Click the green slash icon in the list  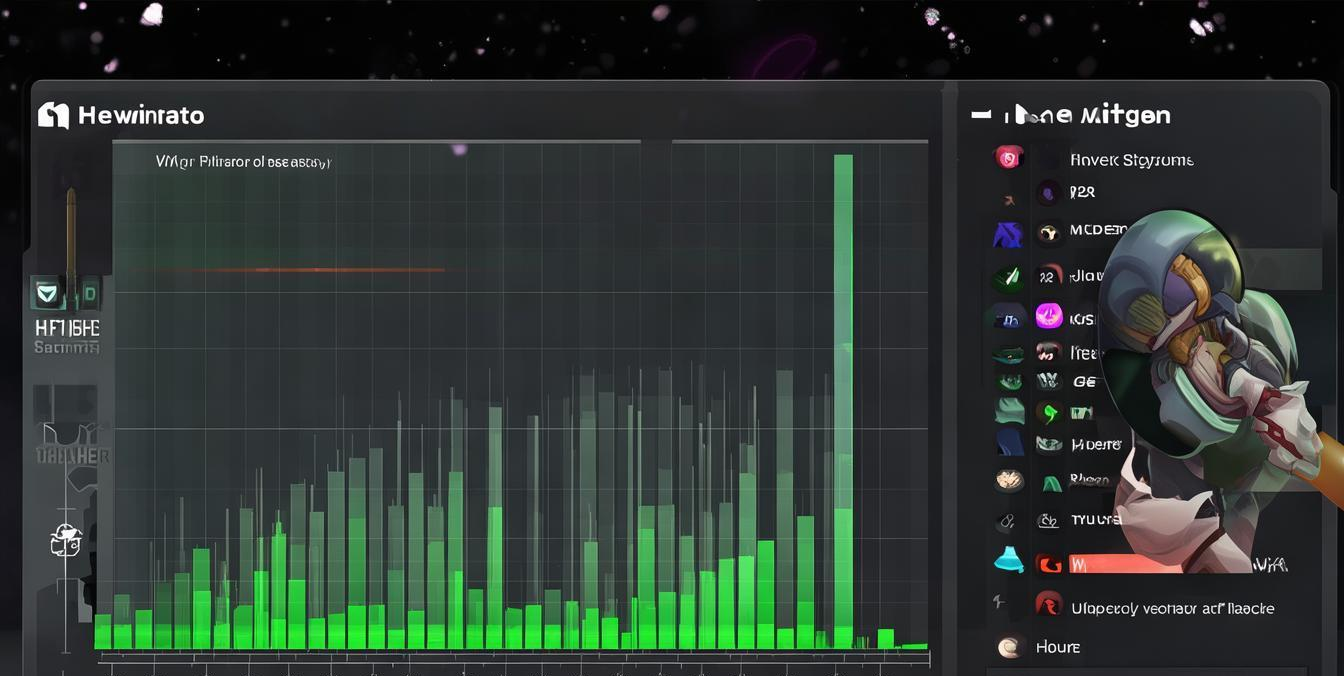pos(1008,277)
